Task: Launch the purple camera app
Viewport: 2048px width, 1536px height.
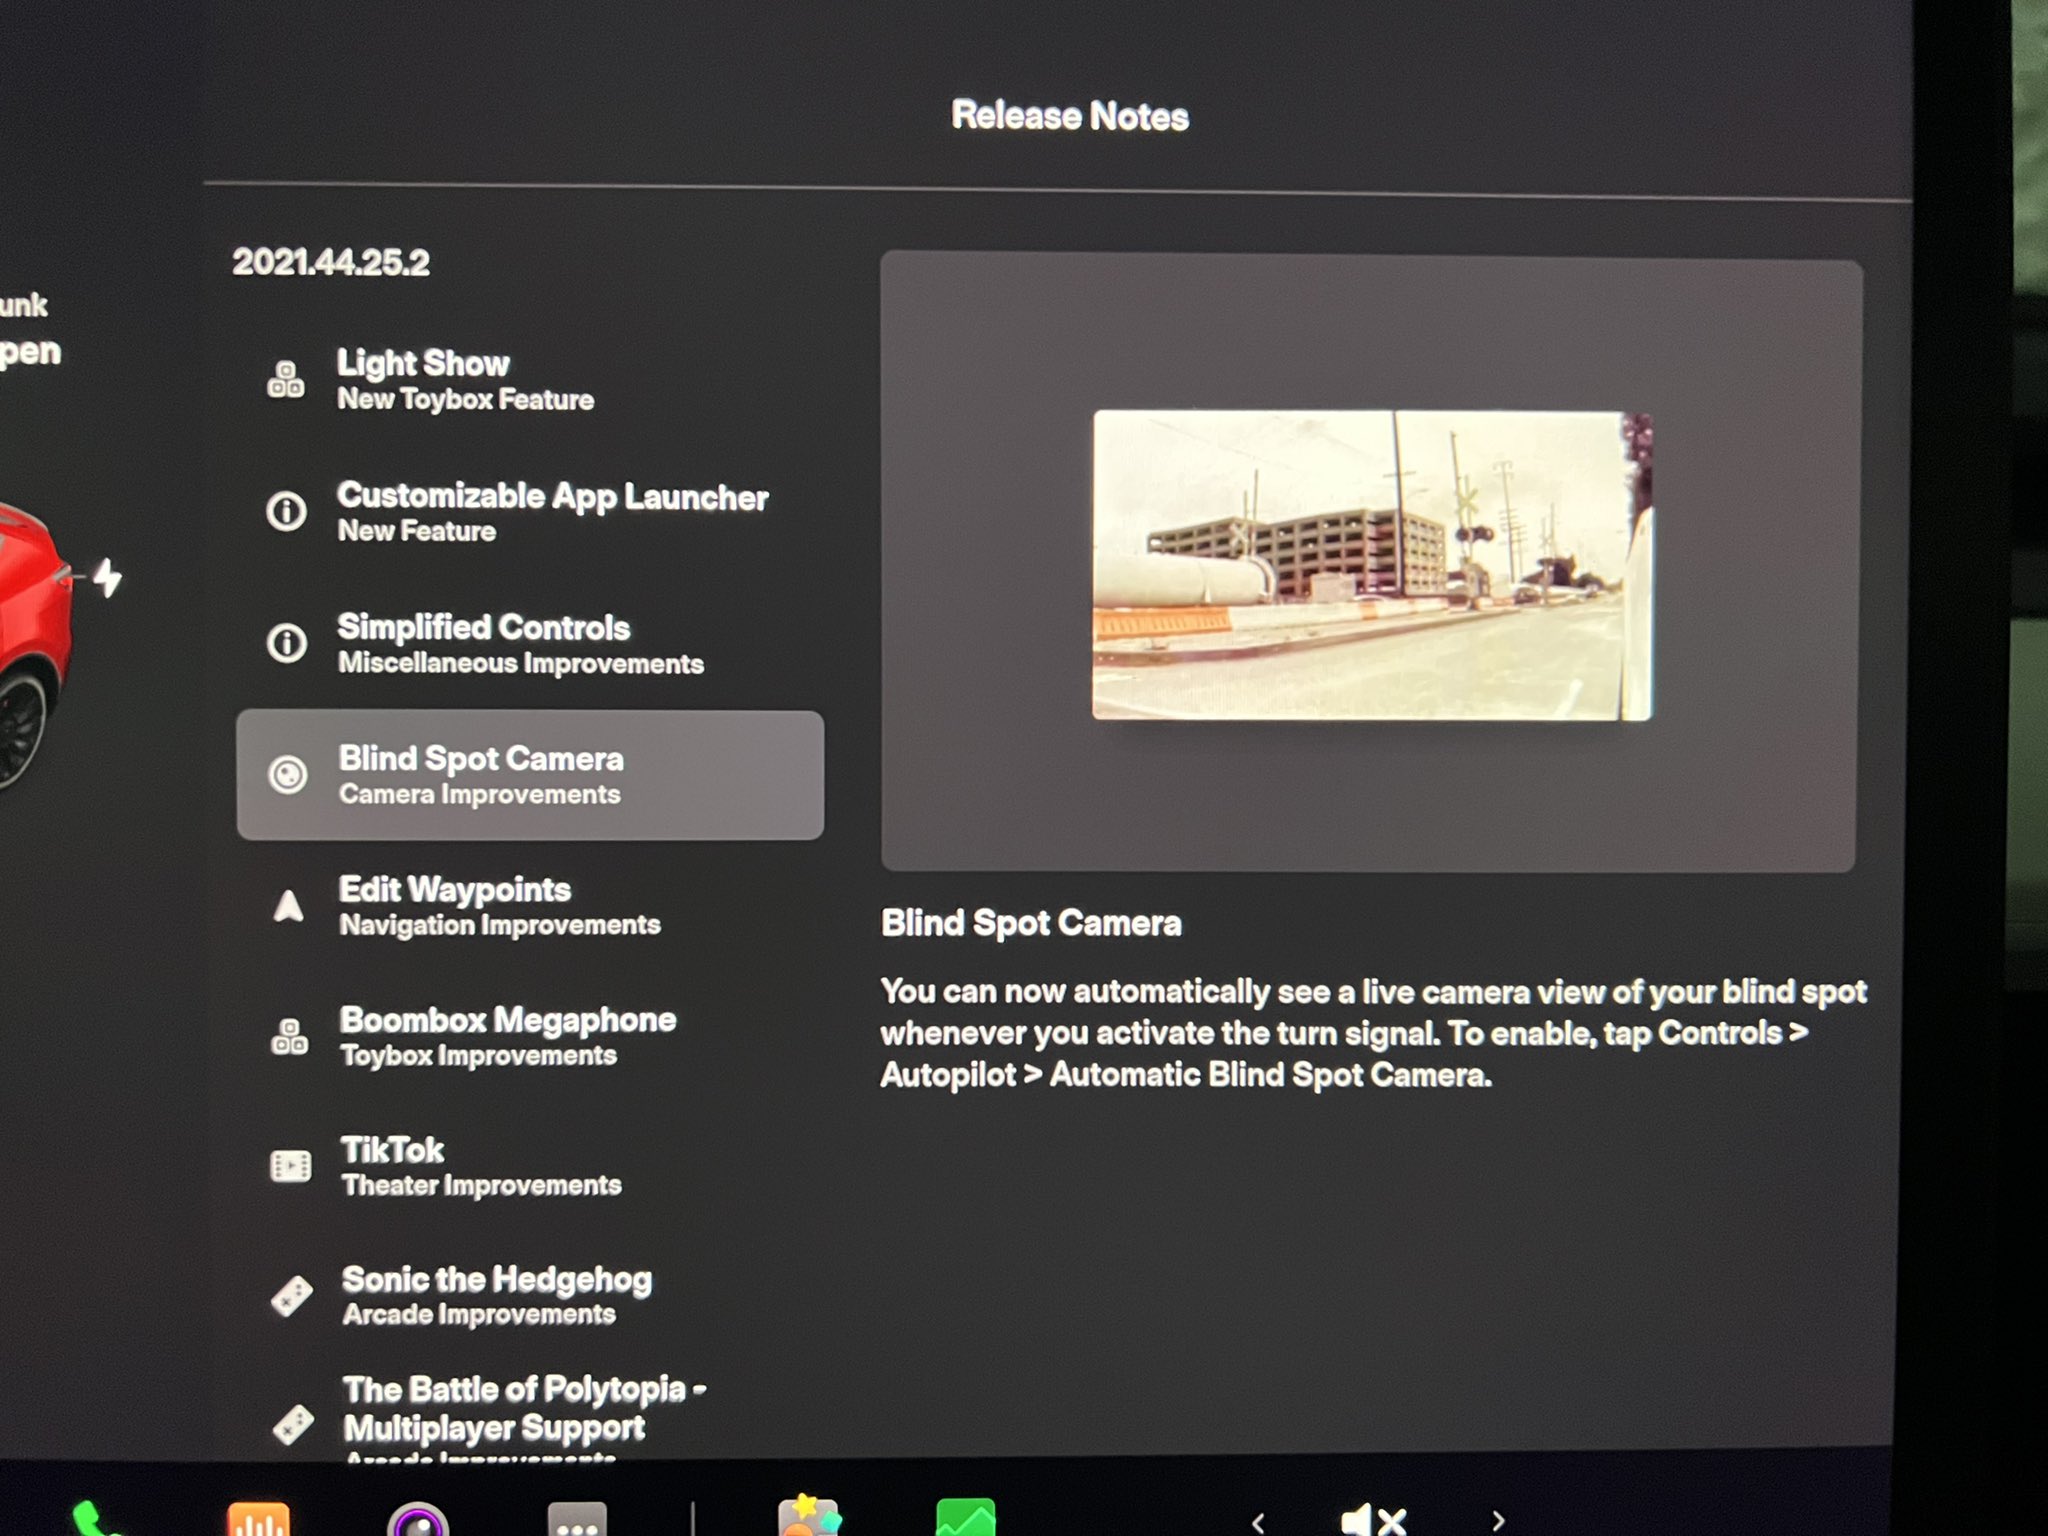Action: tap(417, 1520)
